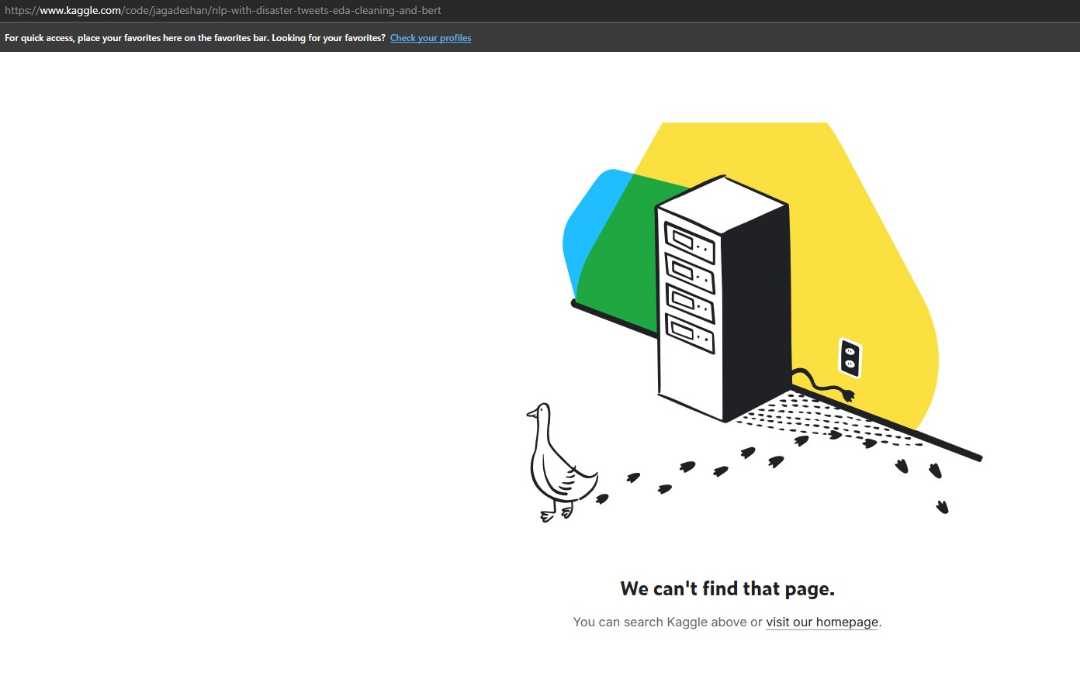The width and height of the screenshot is (1080, 679).
Task: Click the 'You can search Kaggle above' text
Action: (x=660, y=622)
